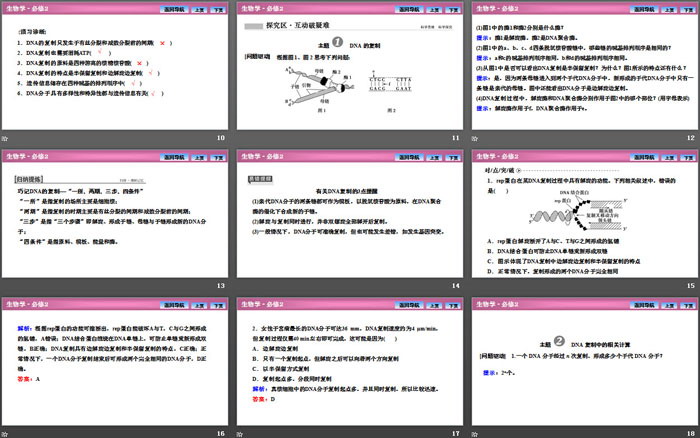Click slide number label 12
Screen dimensions: 700x438
tap(691, 138)
